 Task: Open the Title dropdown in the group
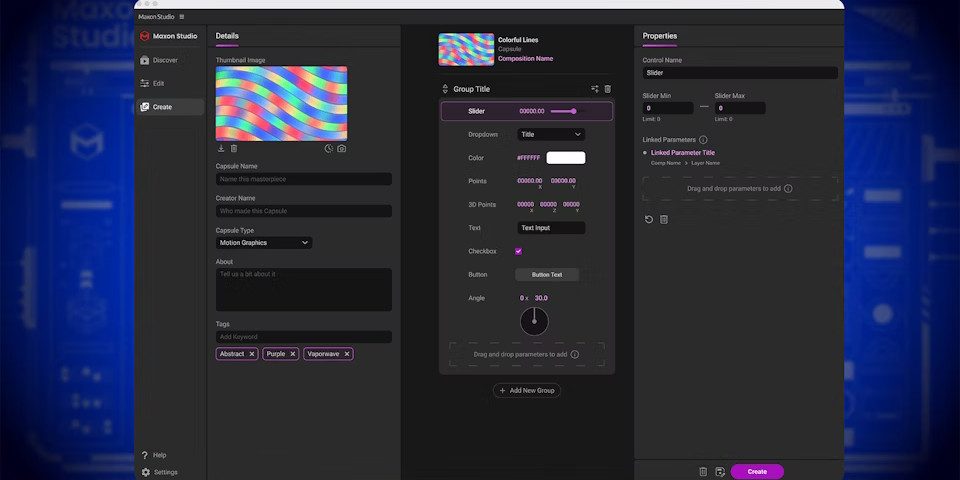(551, 134)
